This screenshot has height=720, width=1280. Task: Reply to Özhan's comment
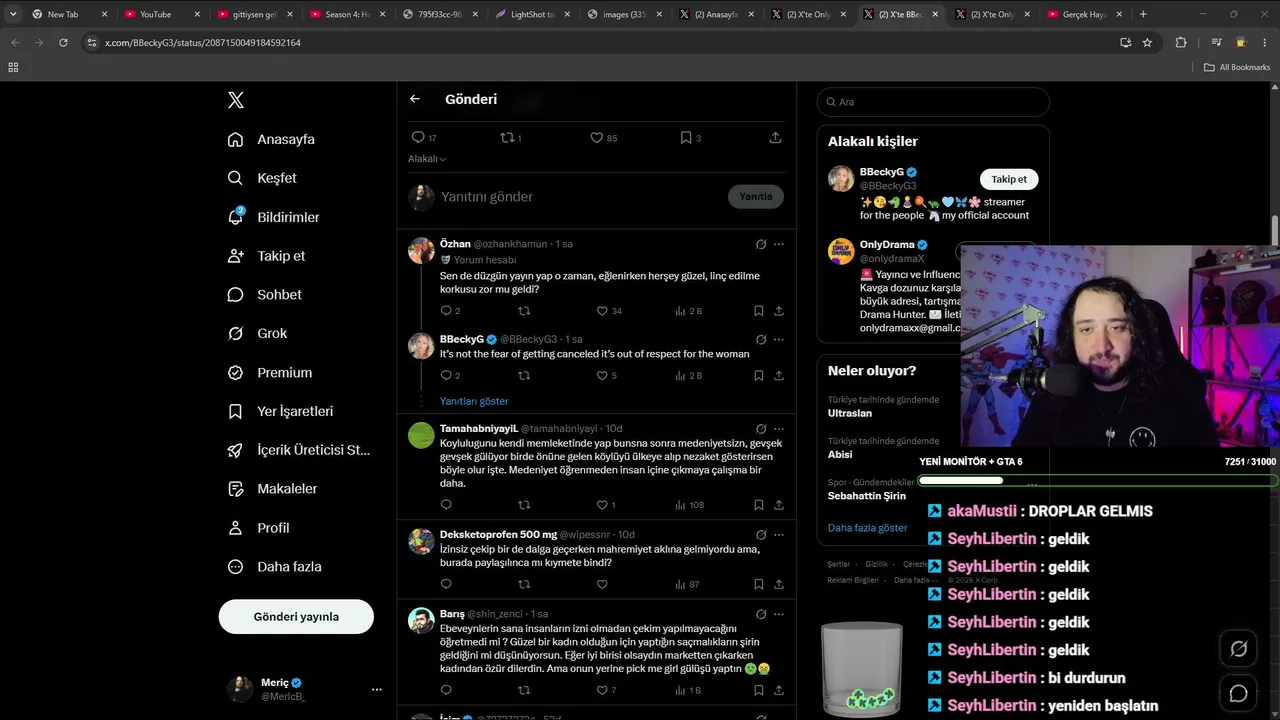tap(446, 311)
